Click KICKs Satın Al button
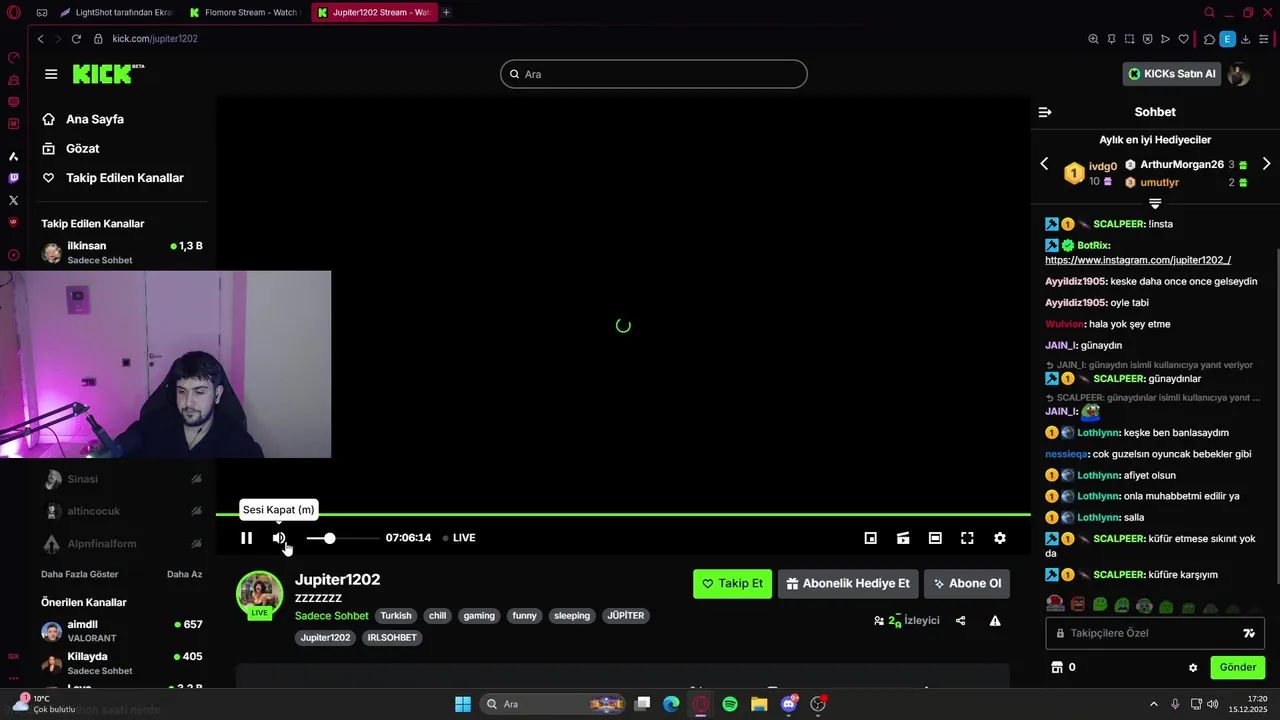Screen dimensions: 1280x720 [x=1172, y=74]
